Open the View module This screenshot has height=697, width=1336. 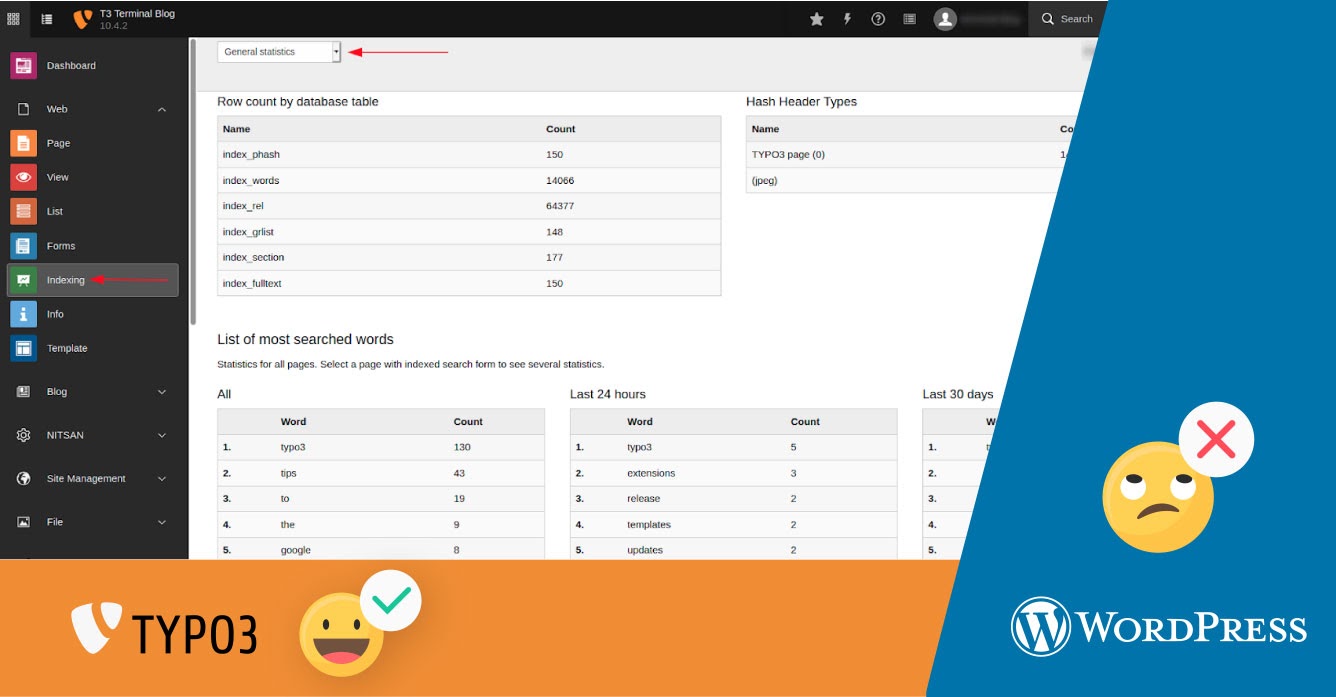[22, 177]
